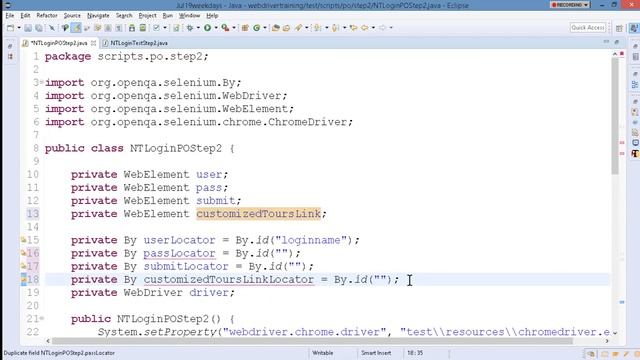Click the Run External Tools icon
The height and width of the screenshot is (360, 640).
point(225,28)
